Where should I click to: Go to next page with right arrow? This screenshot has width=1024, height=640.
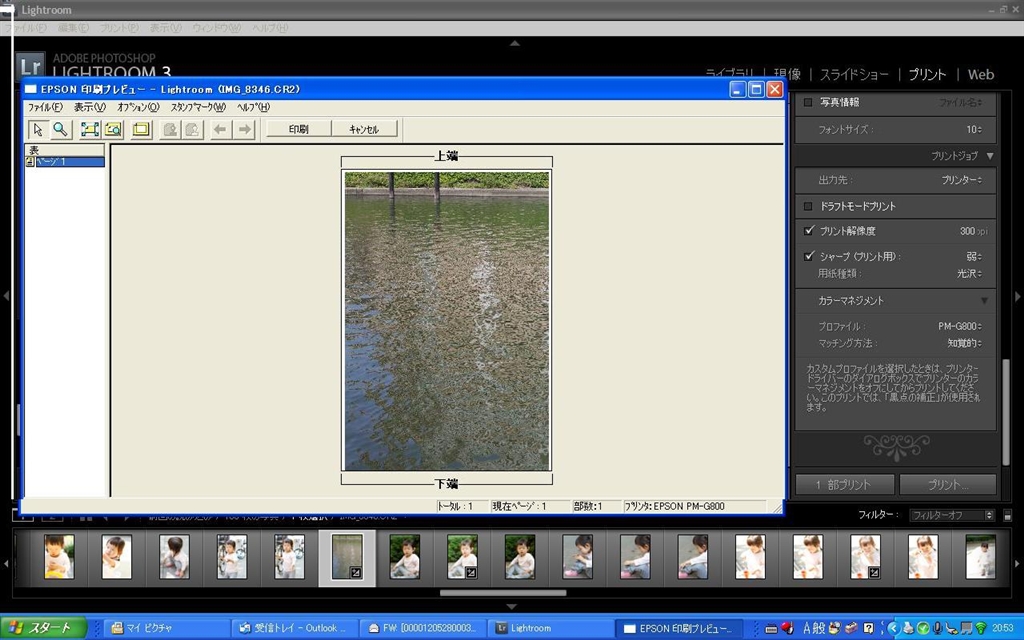click(244, 129)
